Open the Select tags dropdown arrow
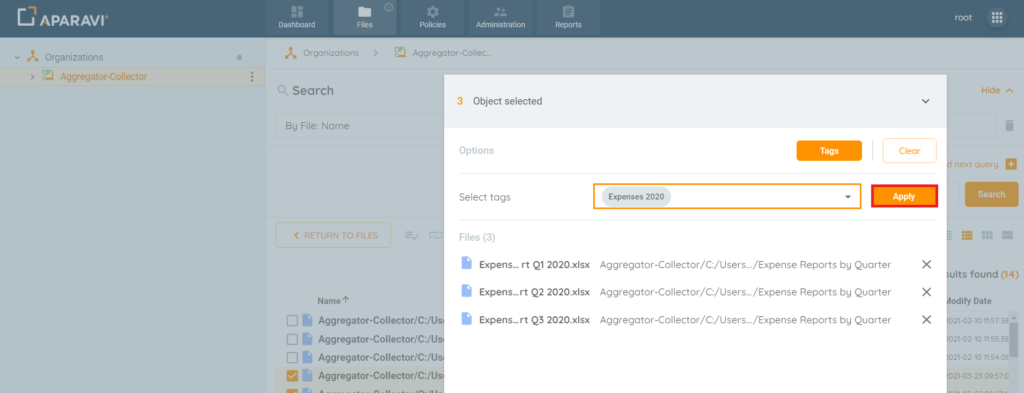 (x=848, y=197)
